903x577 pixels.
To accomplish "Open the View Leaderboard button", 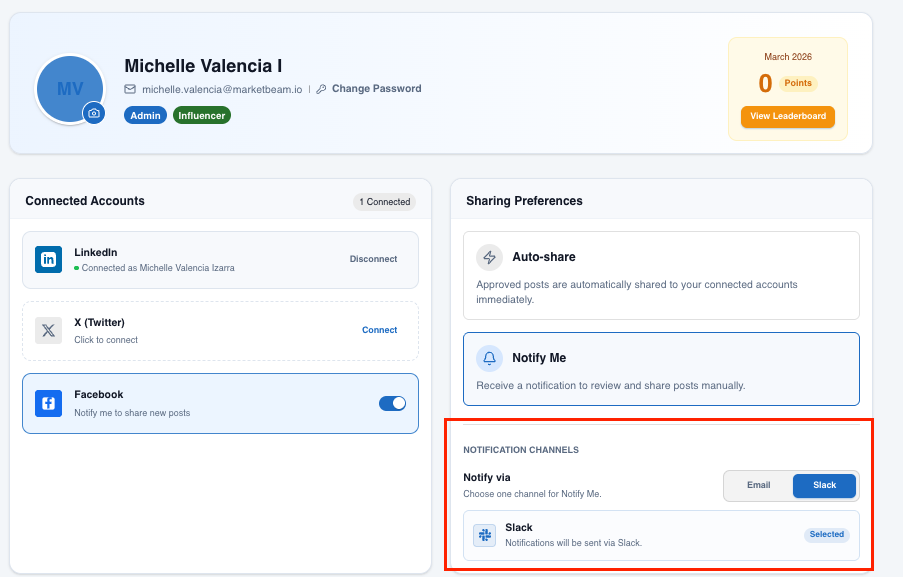I will click(788, 116).
